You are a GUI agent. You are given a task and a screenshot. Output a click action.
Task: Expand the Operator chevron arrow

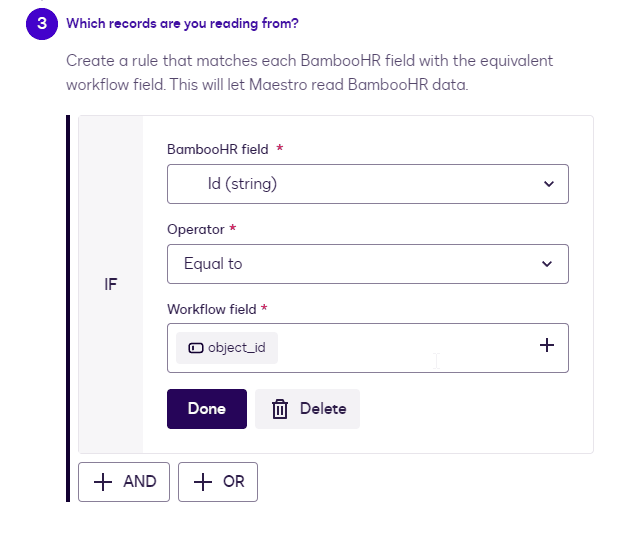tap(547, 264)
